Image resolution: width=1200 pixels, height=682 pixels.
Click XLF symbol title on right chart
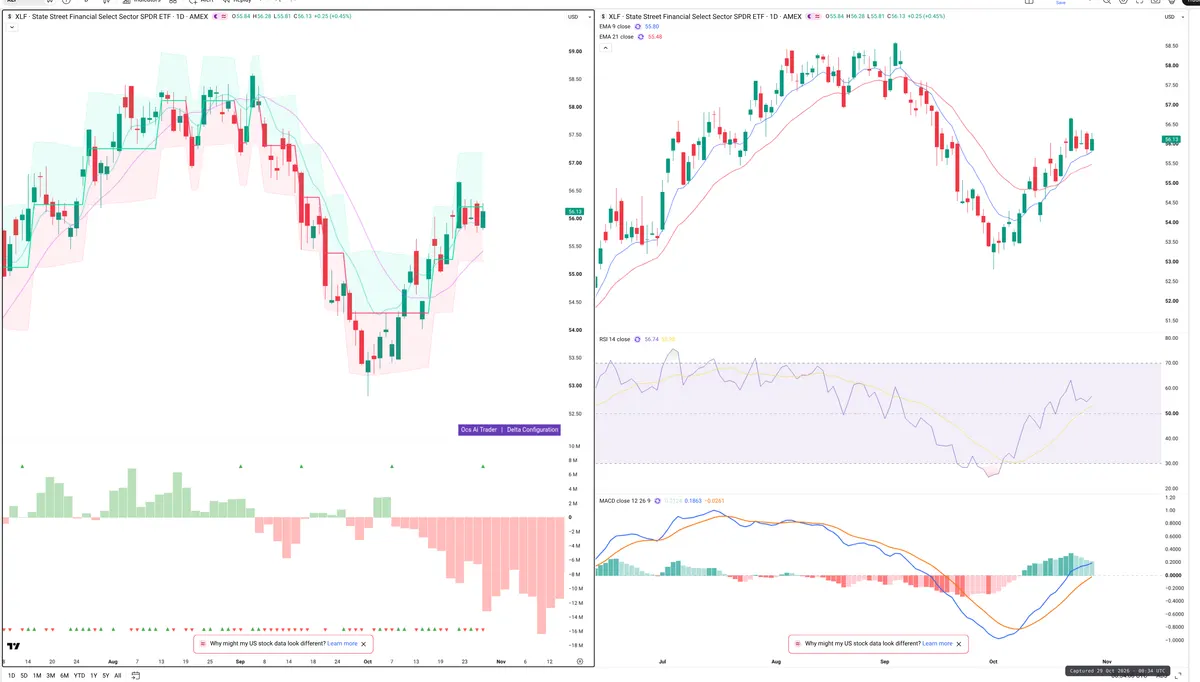pyautogui.click(x=705, y=17)
